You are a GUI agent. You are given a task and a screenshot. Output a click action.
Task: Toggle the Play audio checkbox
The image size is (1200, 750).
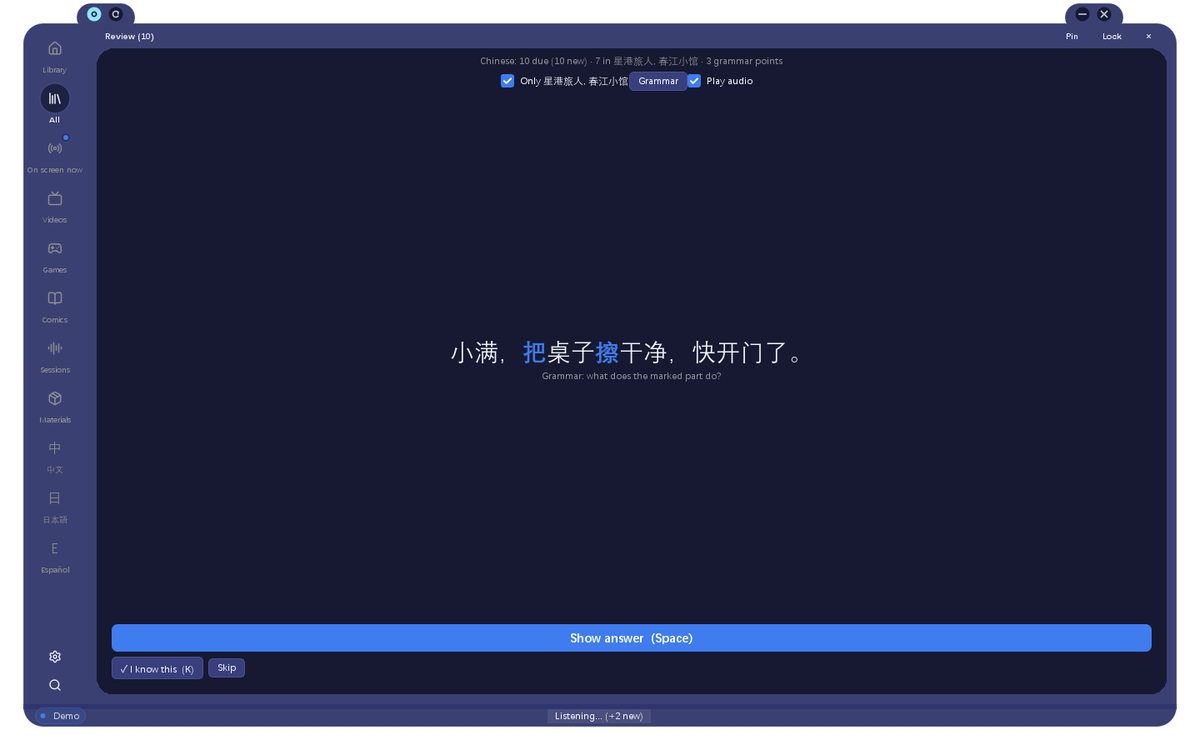[694, 81]
